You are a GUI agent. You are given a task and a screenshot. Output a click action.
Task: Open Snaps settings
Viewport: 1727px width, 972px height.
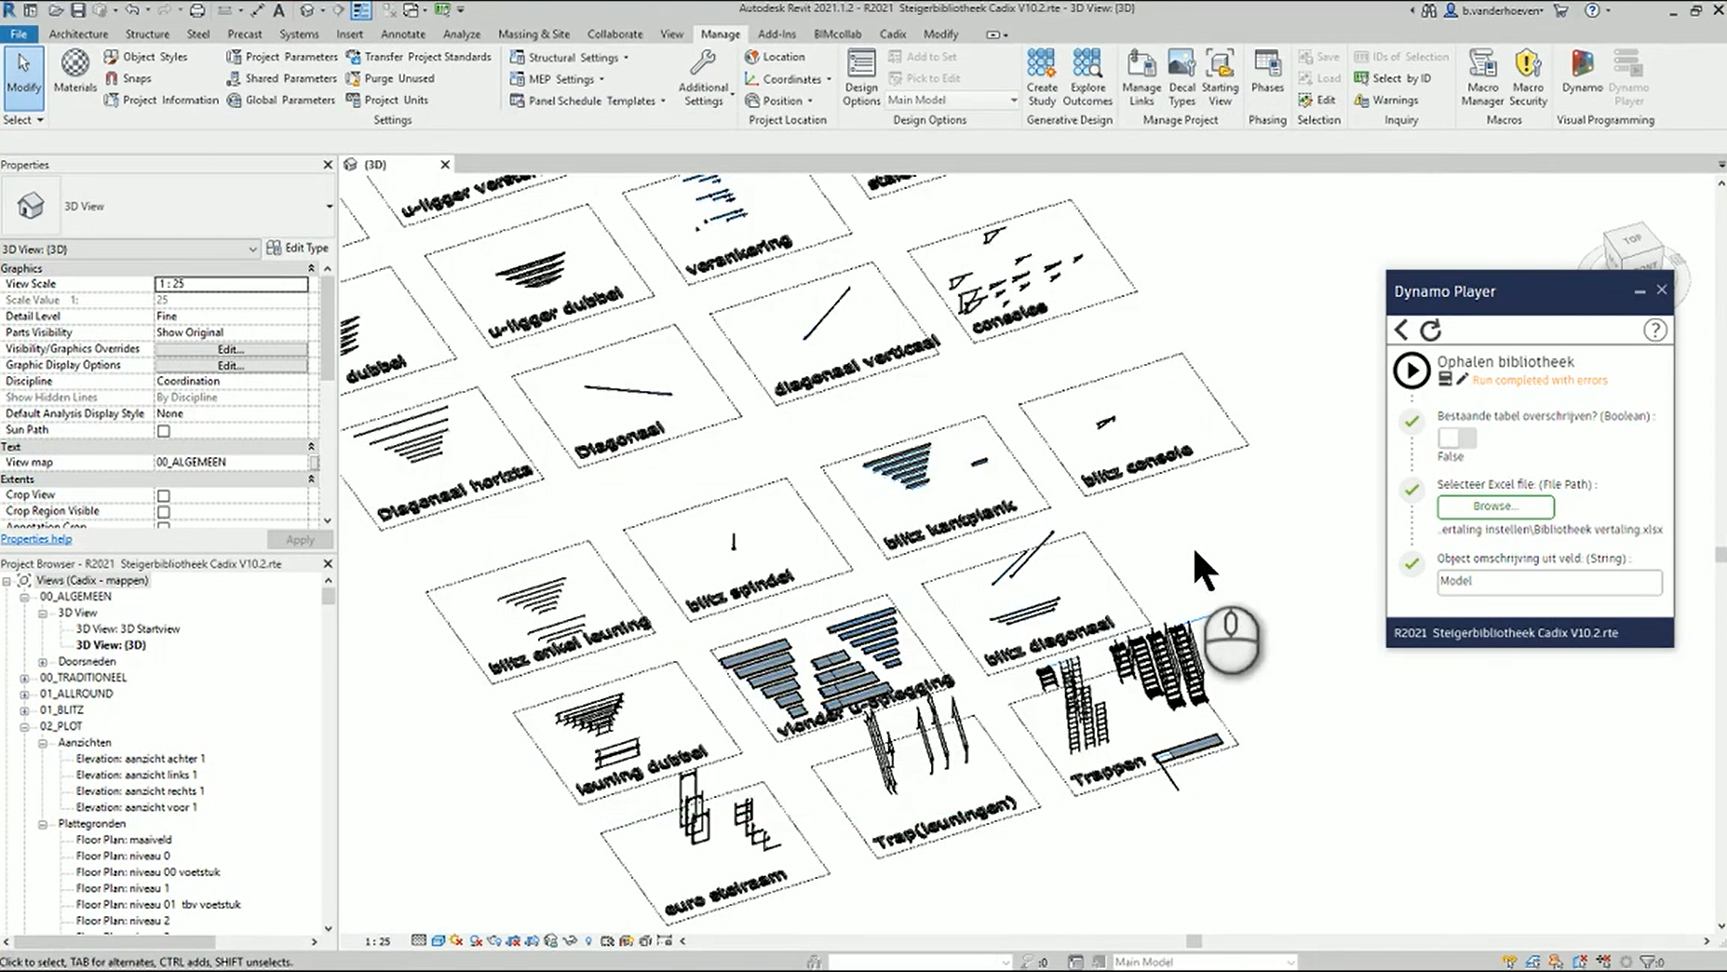(128, 78)
